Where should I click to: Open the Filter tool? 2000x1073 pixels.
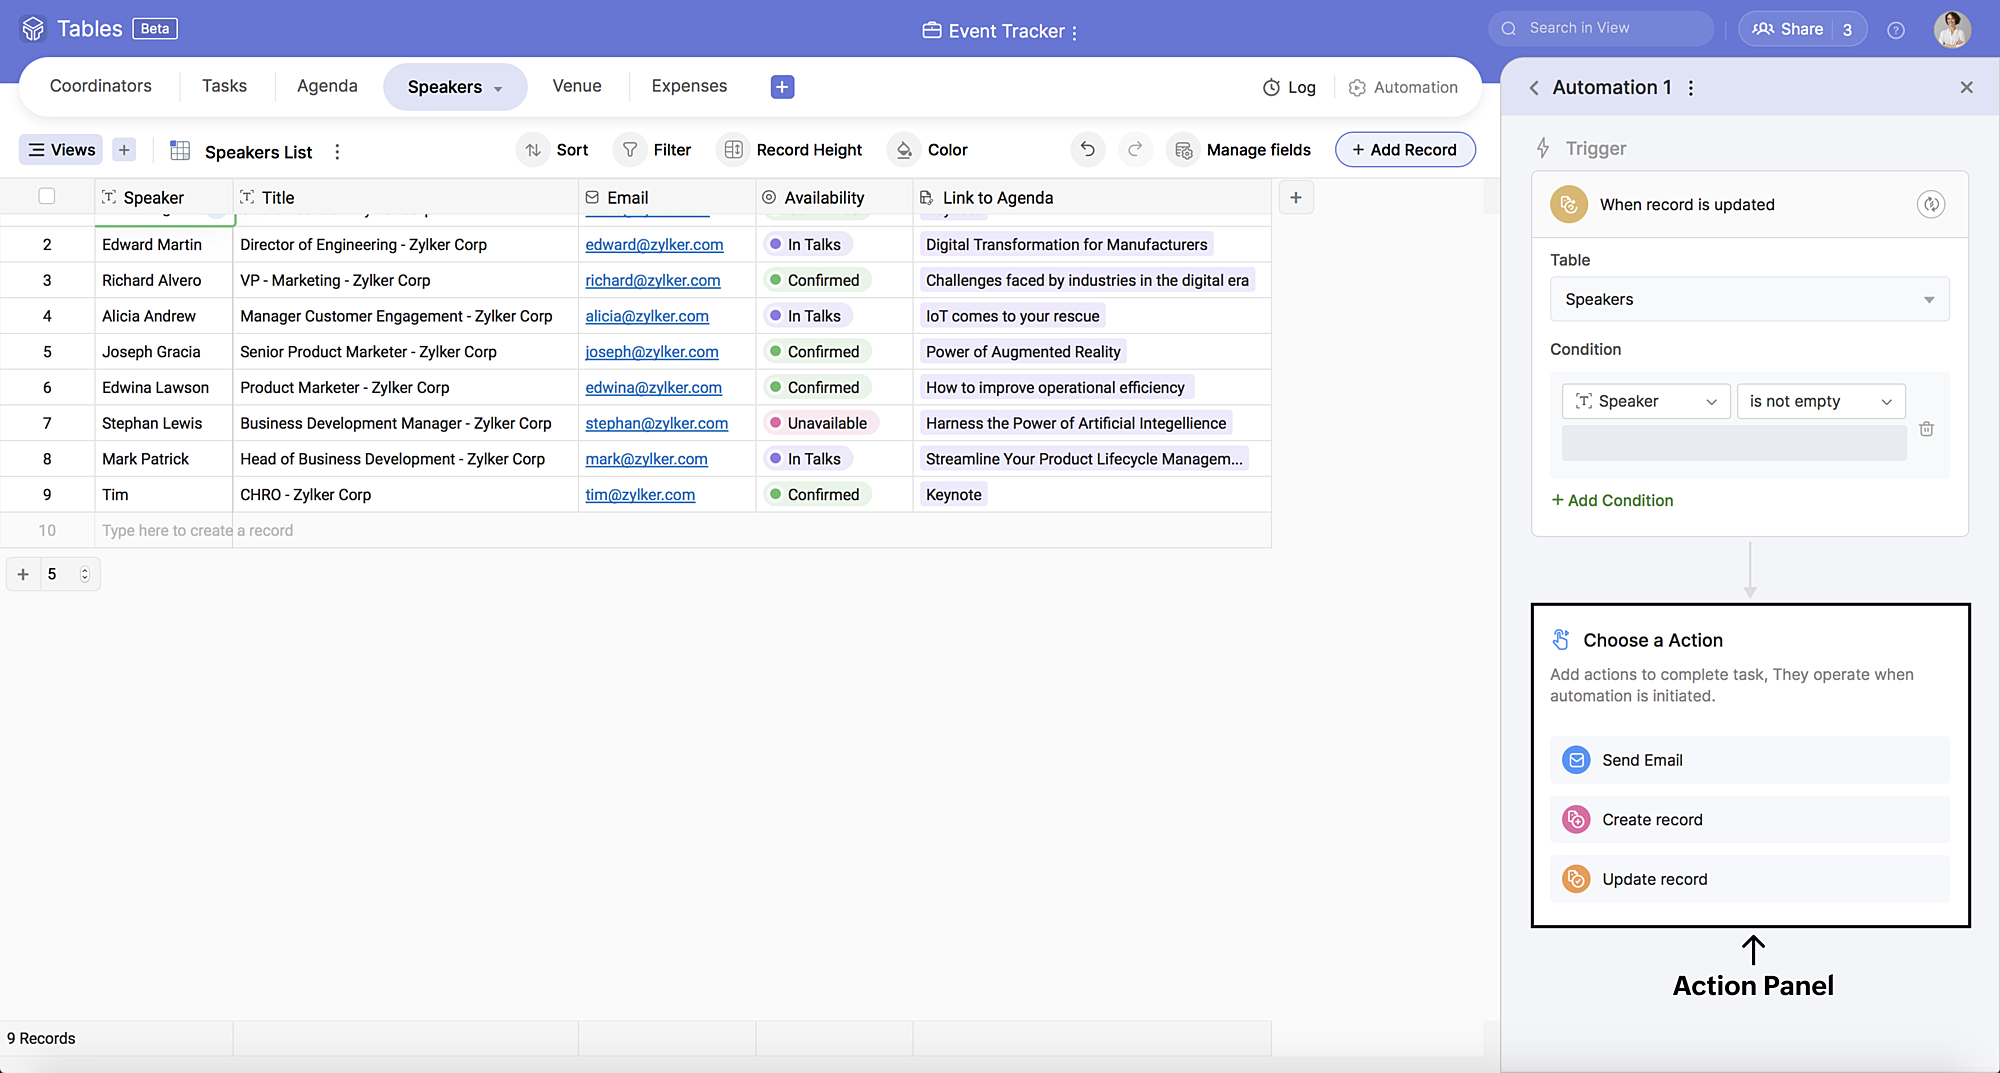point(656,150)
